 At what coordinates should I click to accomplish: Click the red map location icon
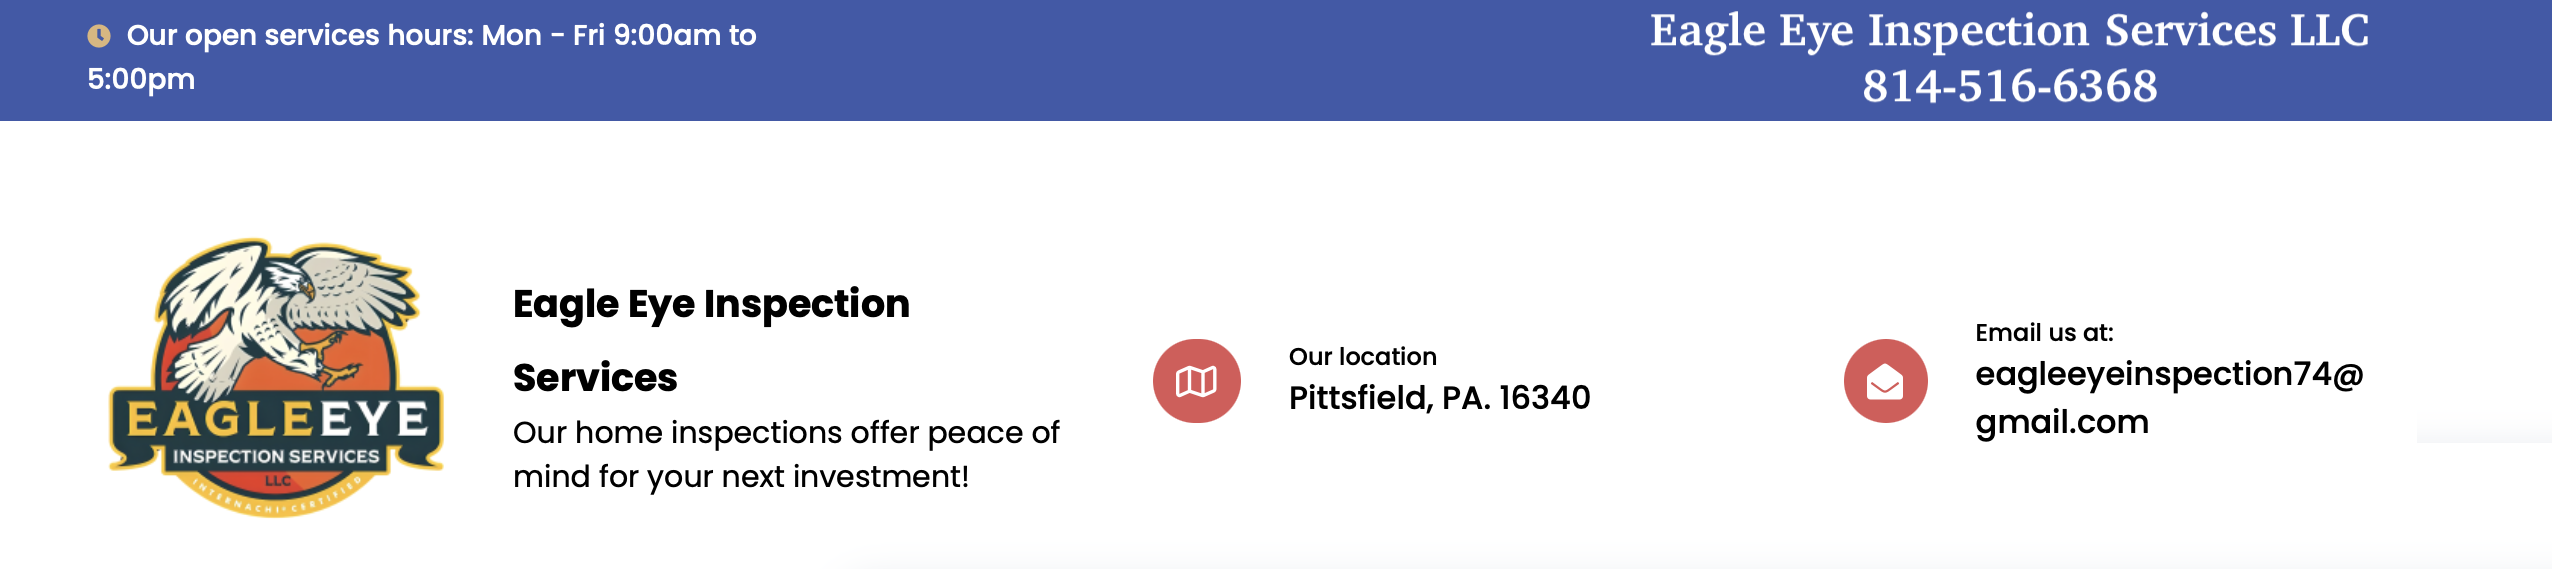point(1196,381)
